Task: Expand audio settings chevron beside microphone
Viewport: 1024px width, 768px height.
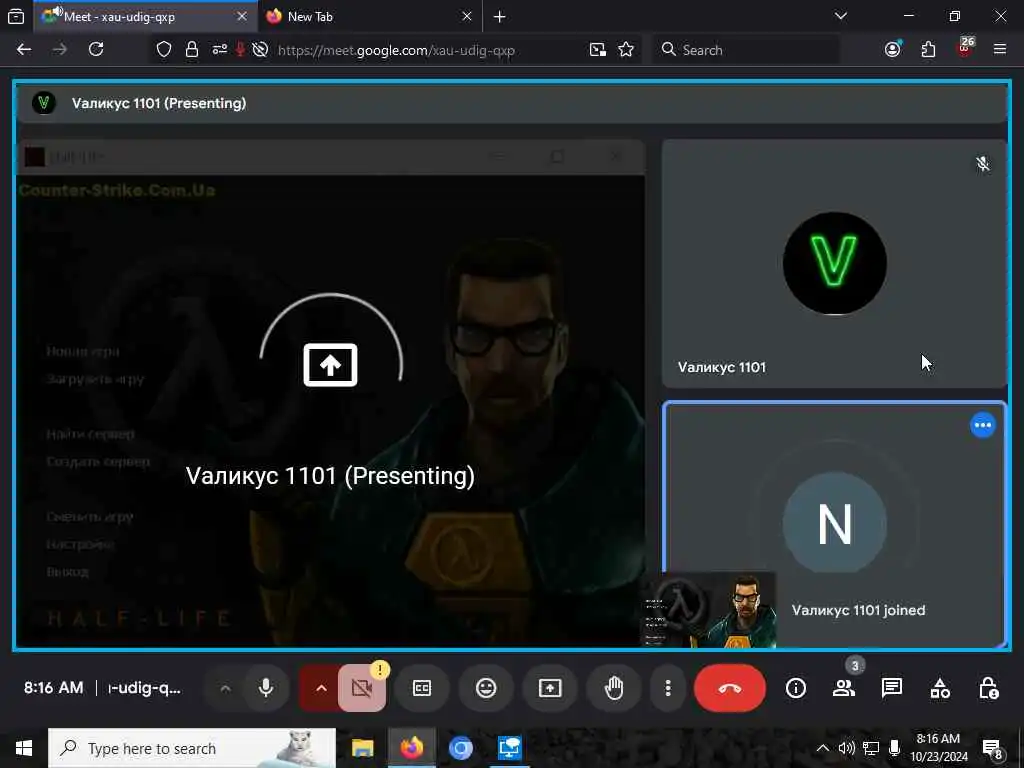Action: tap(225, 688)
